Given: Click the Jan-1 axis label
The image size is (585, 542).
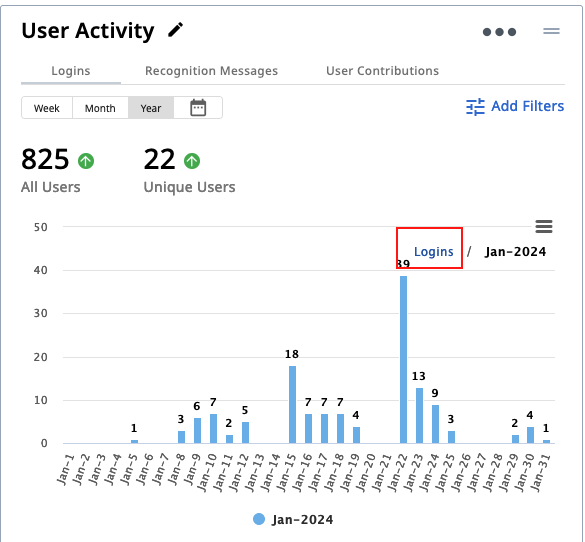Looking at the screenshot, I should tap(66, 469).
